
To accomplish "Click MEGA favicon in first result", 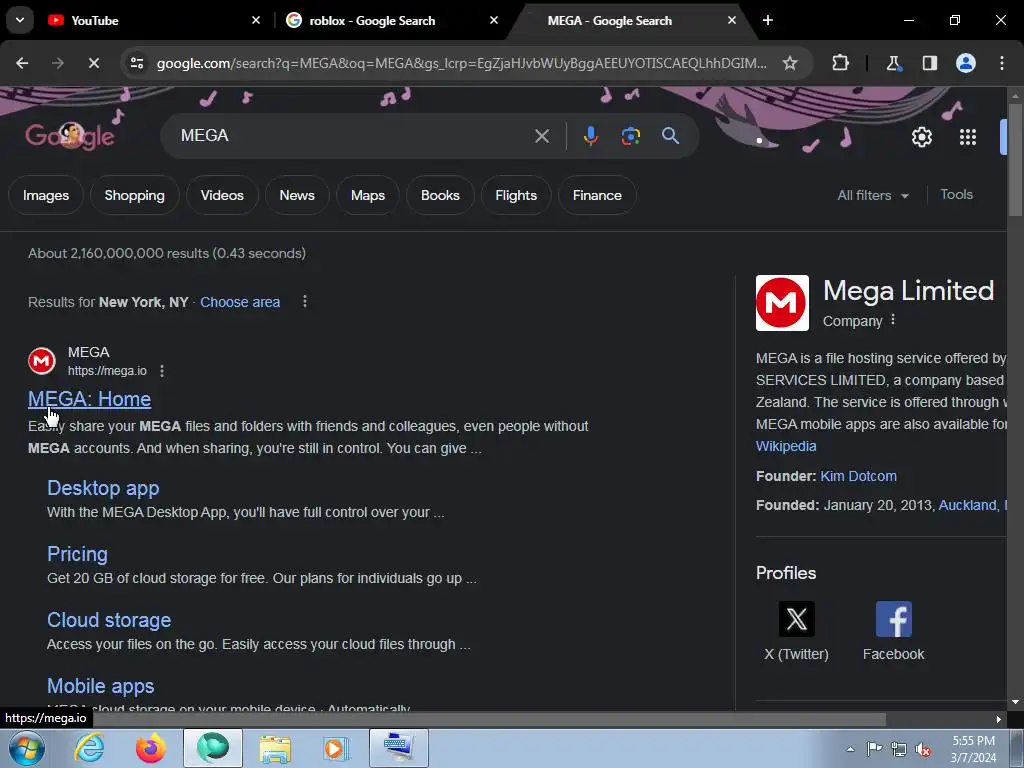I will 42,361.
